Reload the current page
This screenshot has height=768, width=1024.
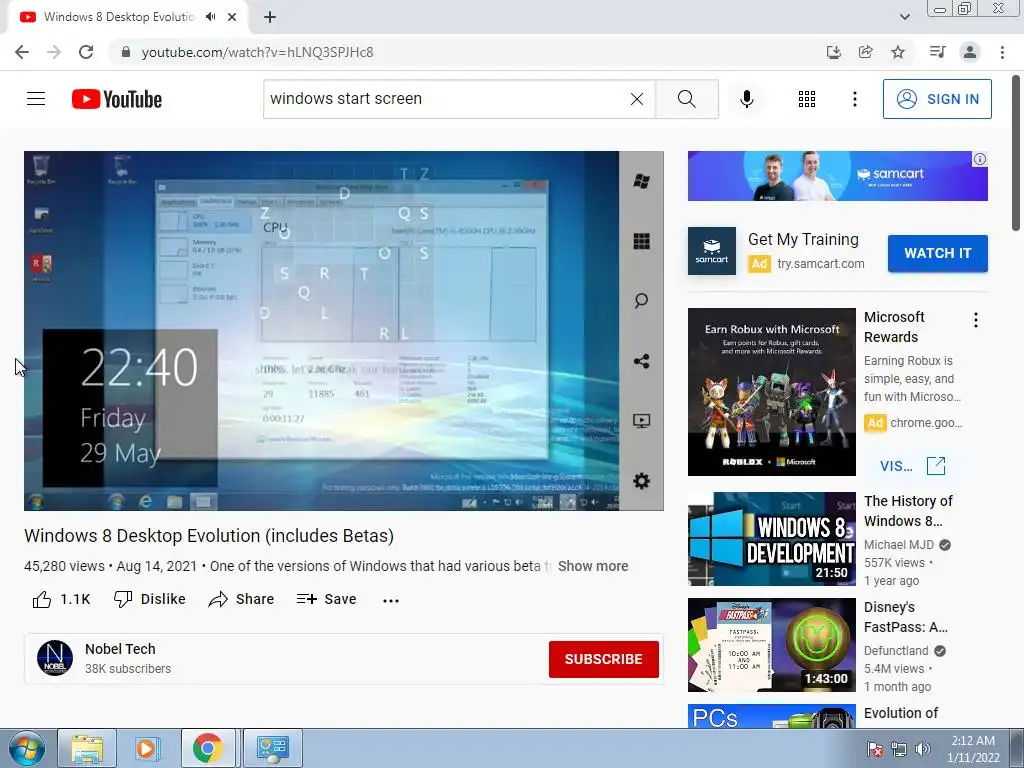click(x=86, y=52)
